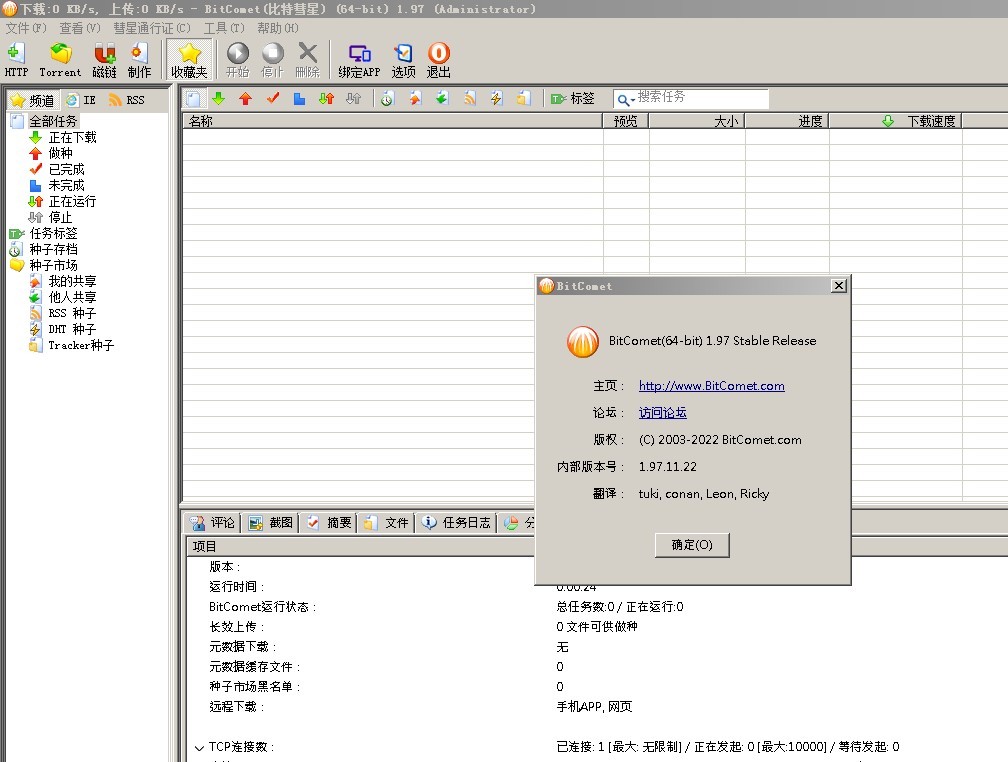1008x762 pixels.
Task: Expand the TCP连接数 row chevron
Action: pos(199,748)
